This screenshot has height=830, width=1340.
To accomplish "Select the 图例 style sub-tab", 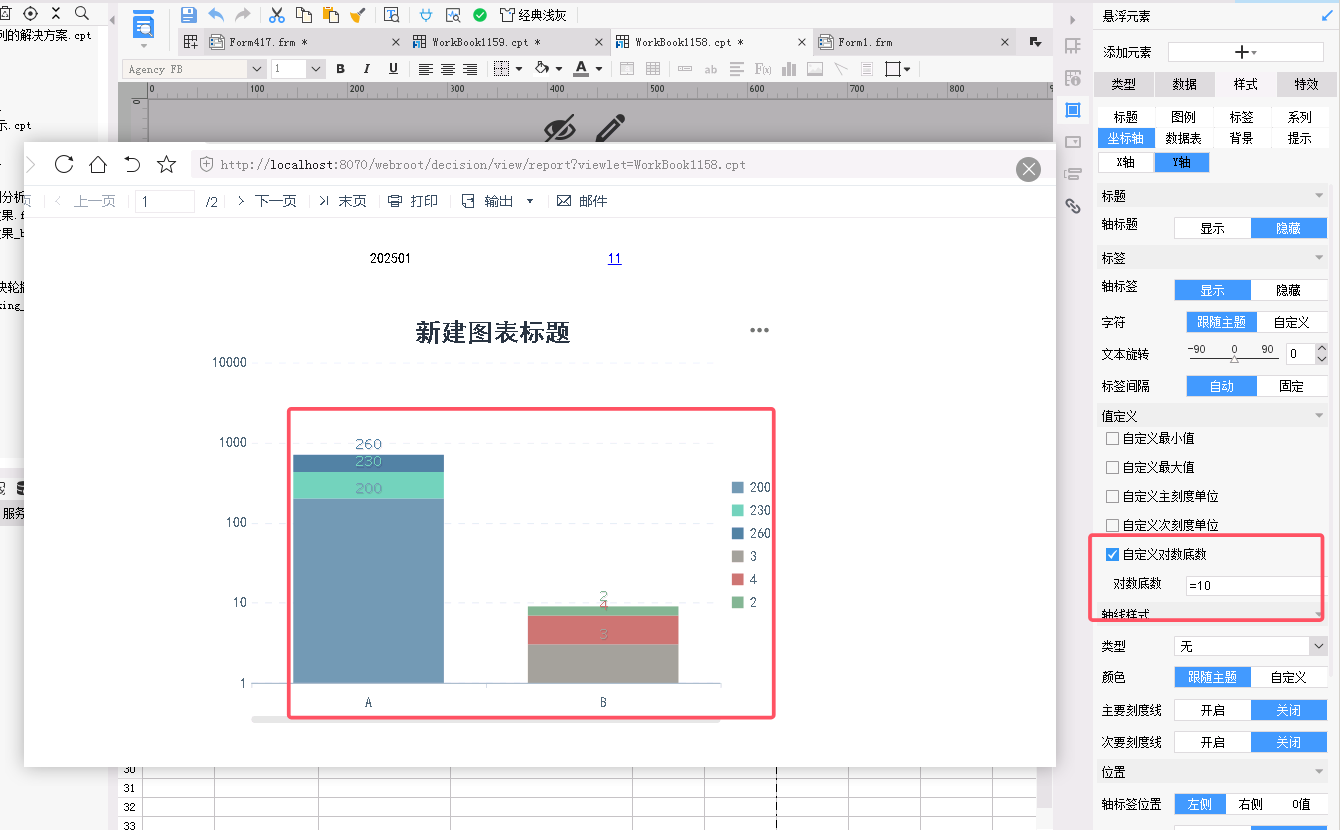I will tap(1183, 117).
